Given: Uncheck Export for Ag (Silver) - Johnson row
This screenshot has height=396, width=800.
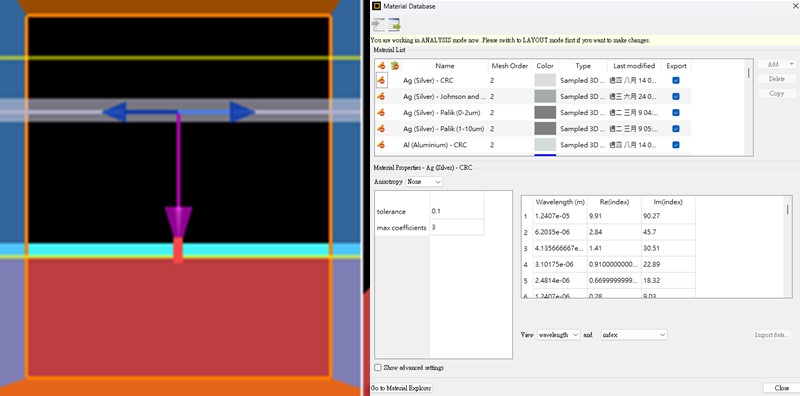Looking at the screenshot, I should click(x=676, y=96).
